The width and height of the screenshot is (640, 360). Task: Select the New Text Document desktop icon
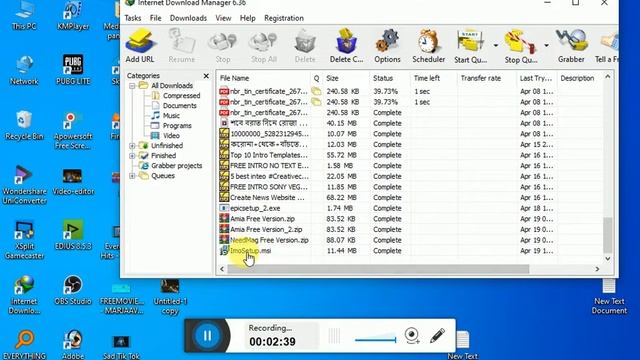coord(609,297)
